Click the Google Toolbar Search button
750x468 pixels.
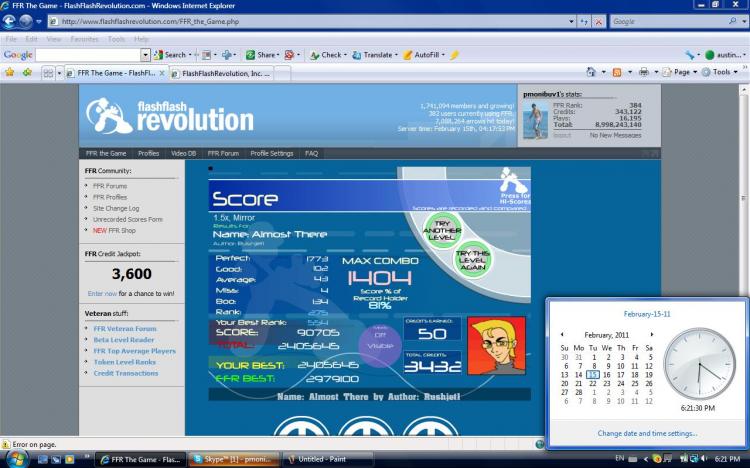click(x=170, y=55)
